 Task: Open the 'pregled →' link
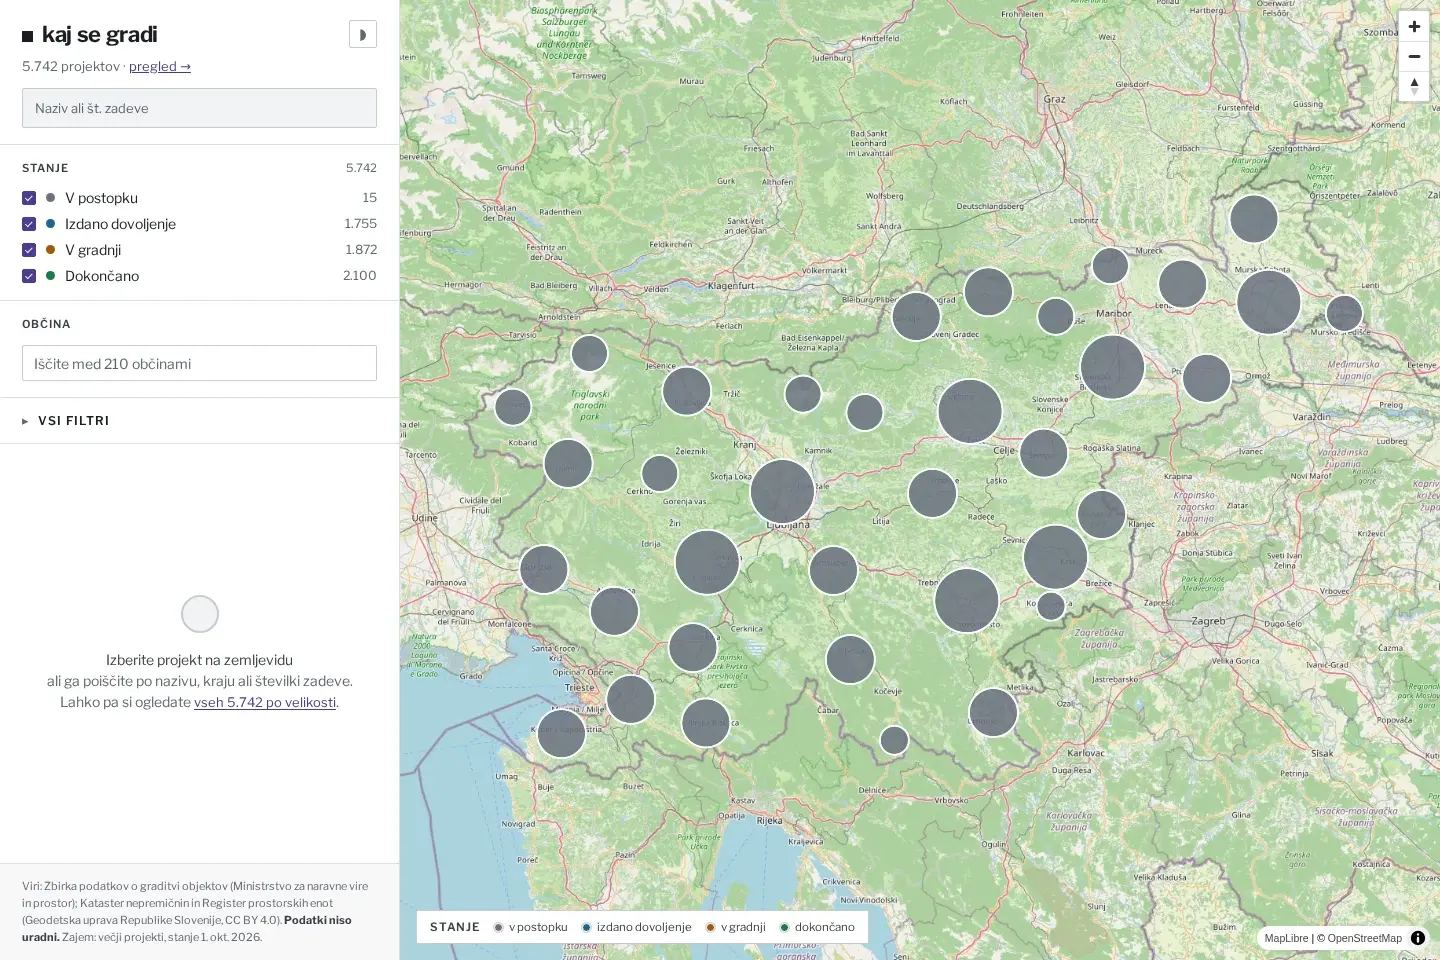160,66
